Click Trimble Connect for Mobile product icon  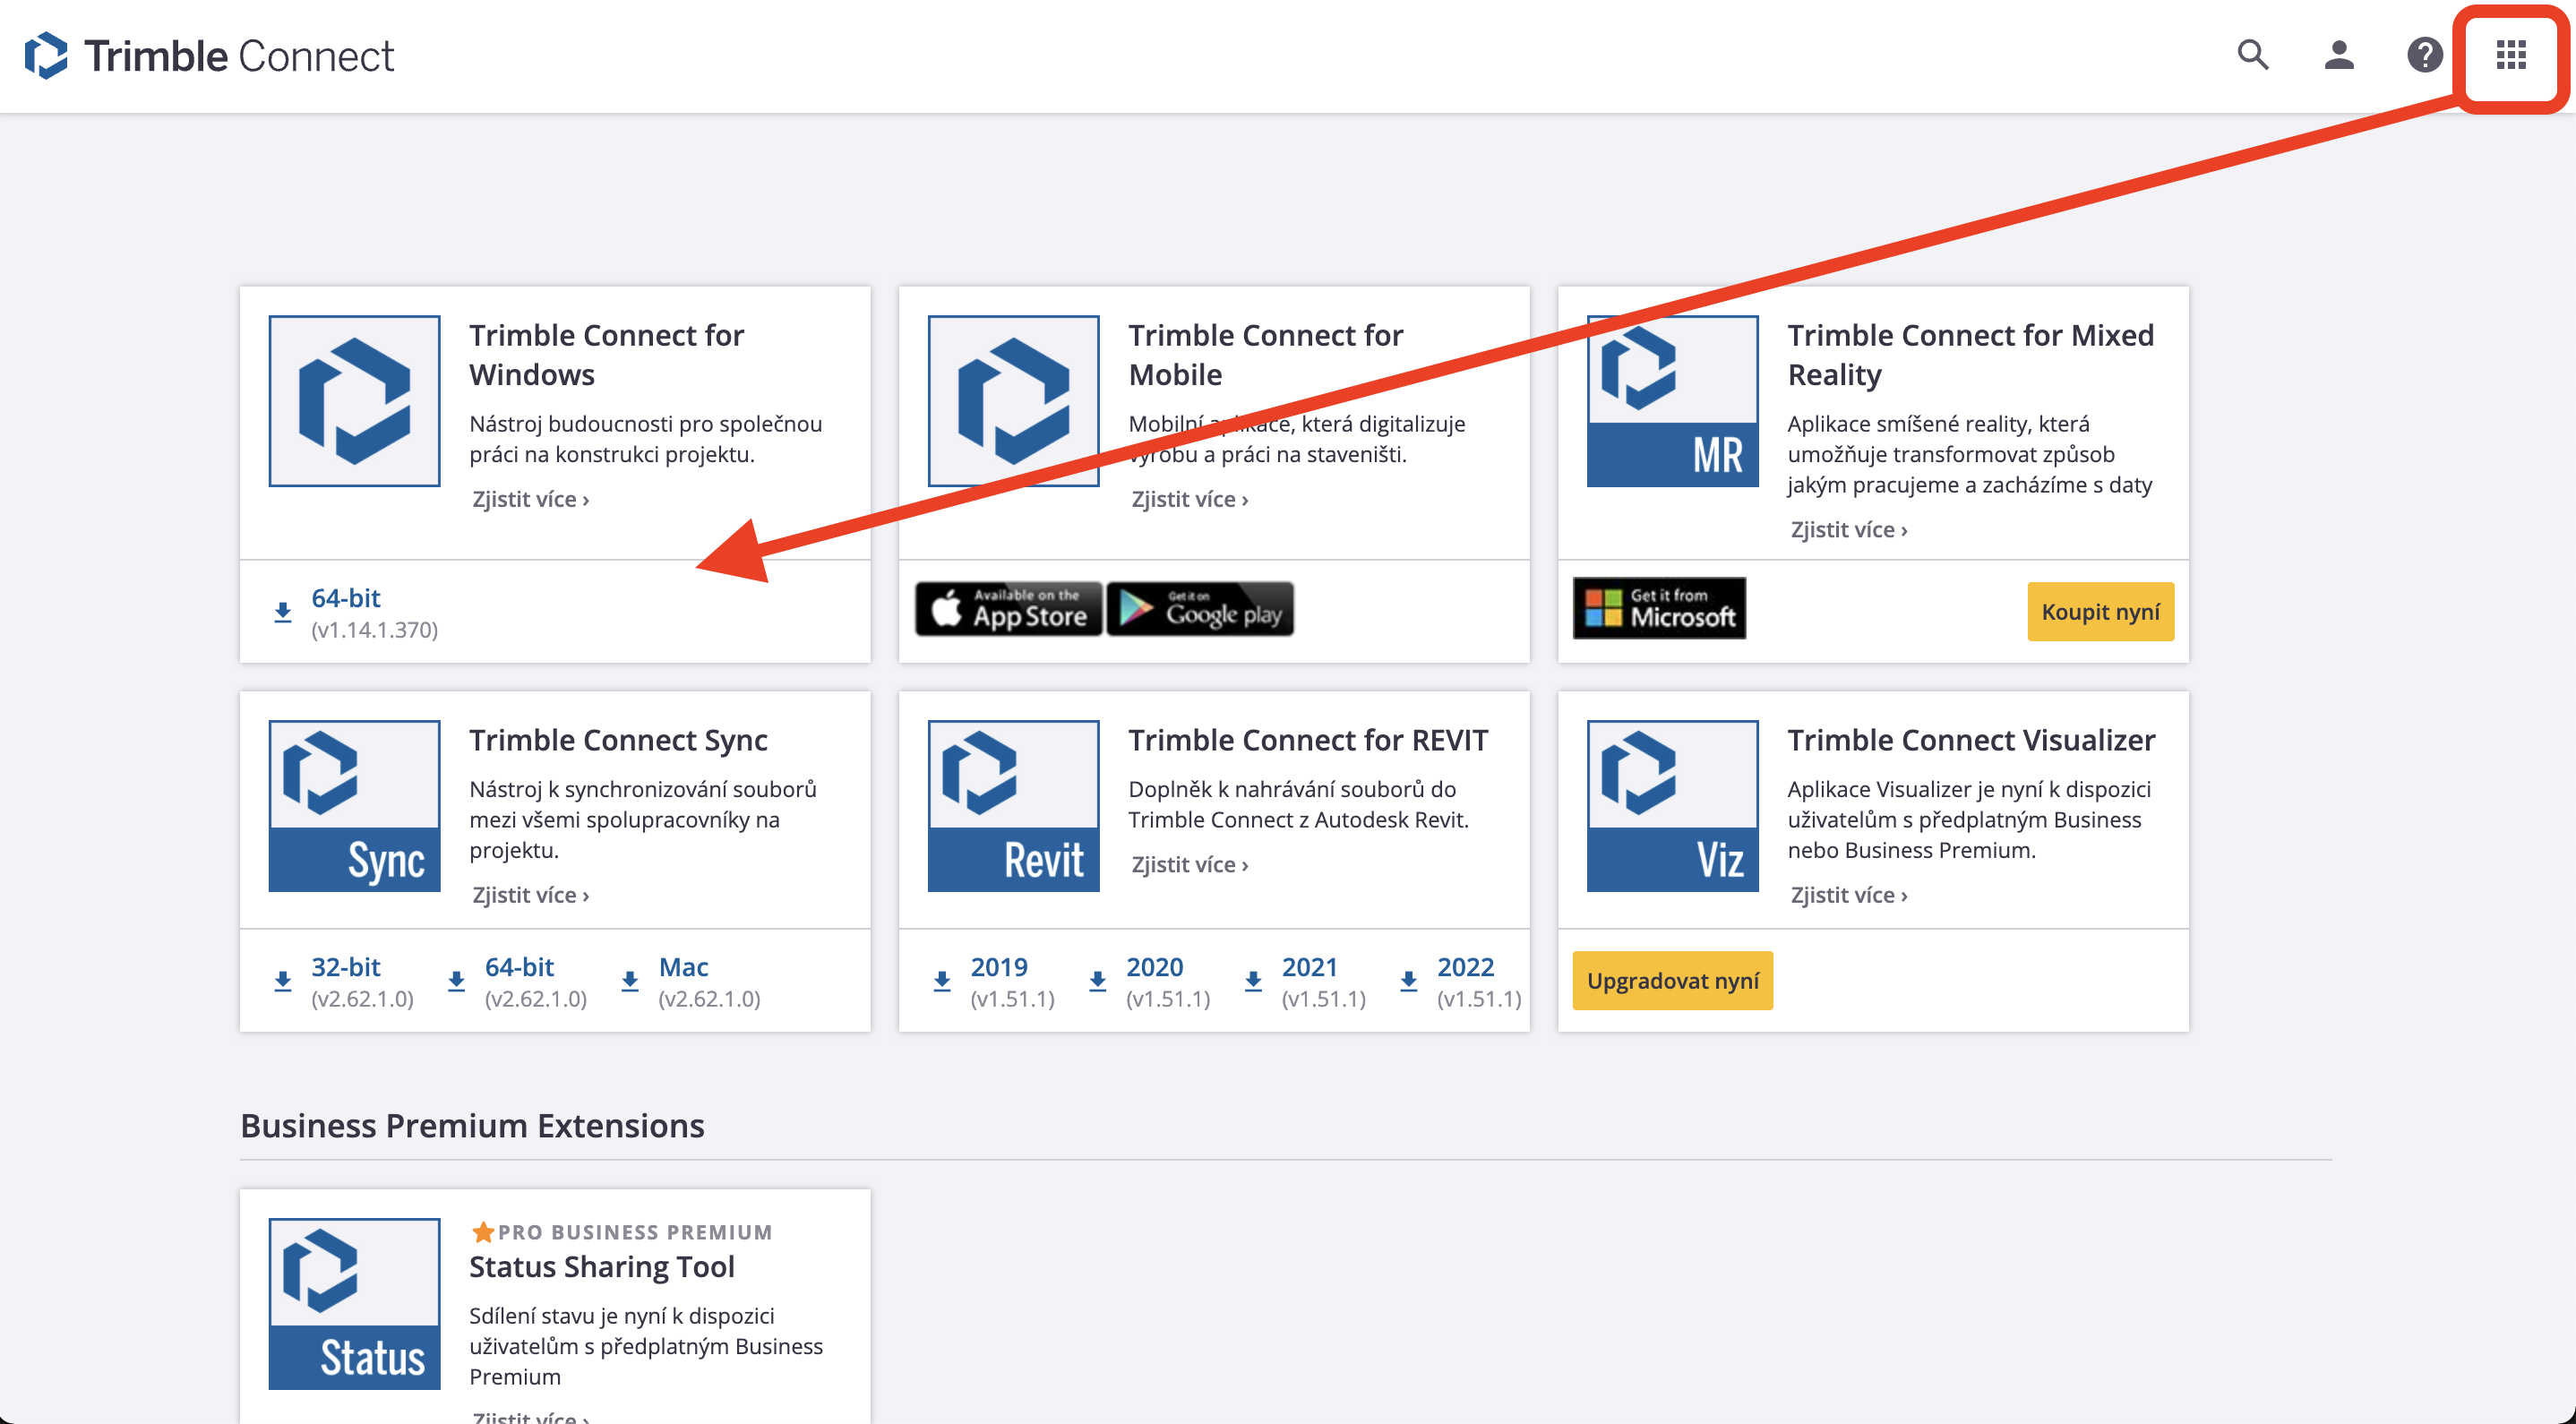1013,401
